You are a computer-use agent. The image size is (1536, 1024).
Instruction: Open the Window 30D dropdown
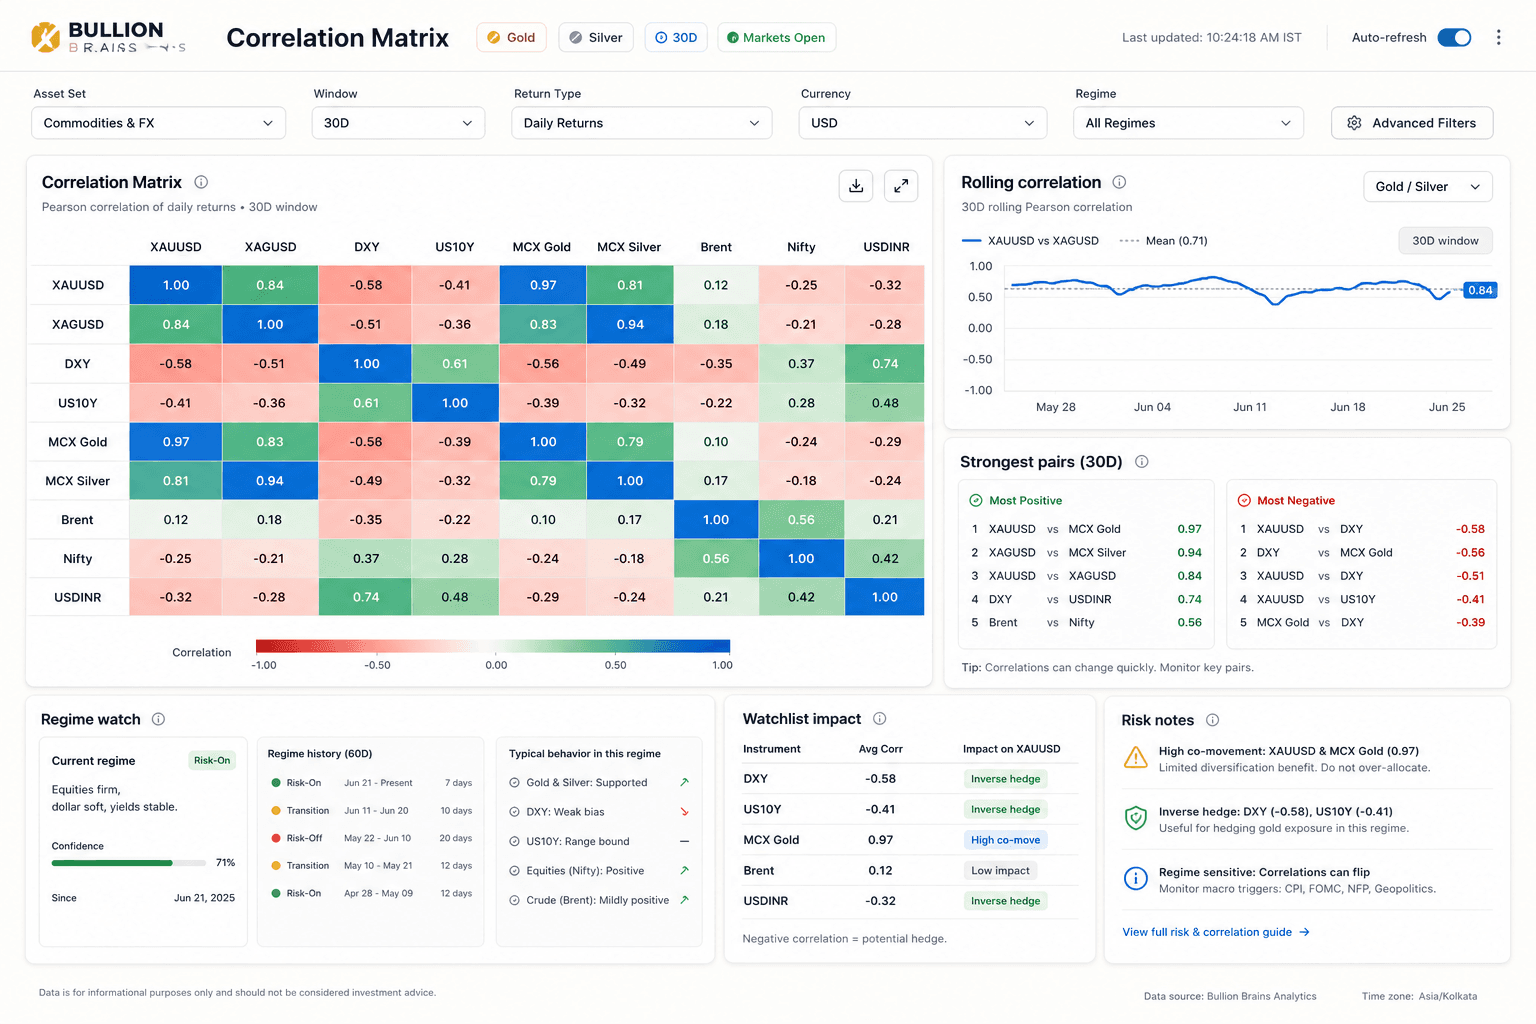[398, 123]
